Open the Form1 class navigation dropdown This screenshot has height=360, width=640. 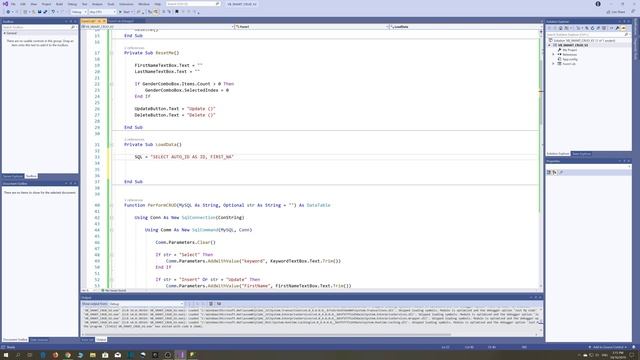(312, 27)
